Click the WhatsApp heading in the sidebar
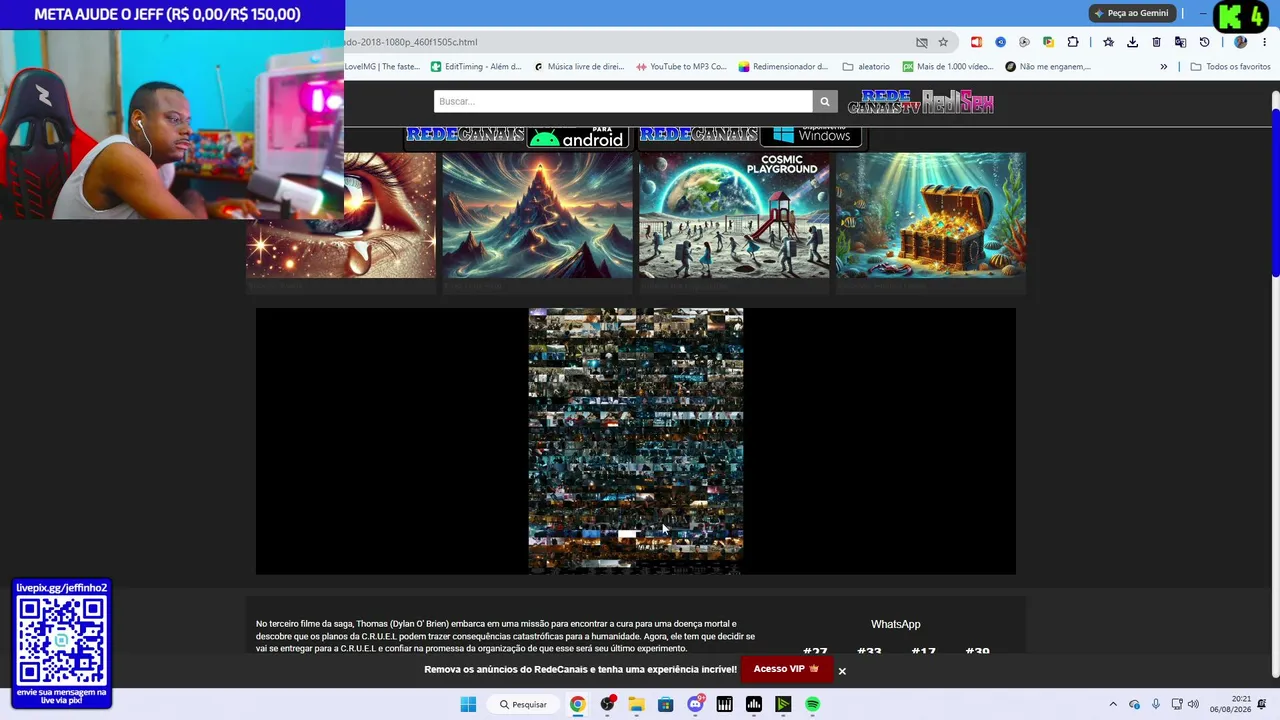 (896, 624)
